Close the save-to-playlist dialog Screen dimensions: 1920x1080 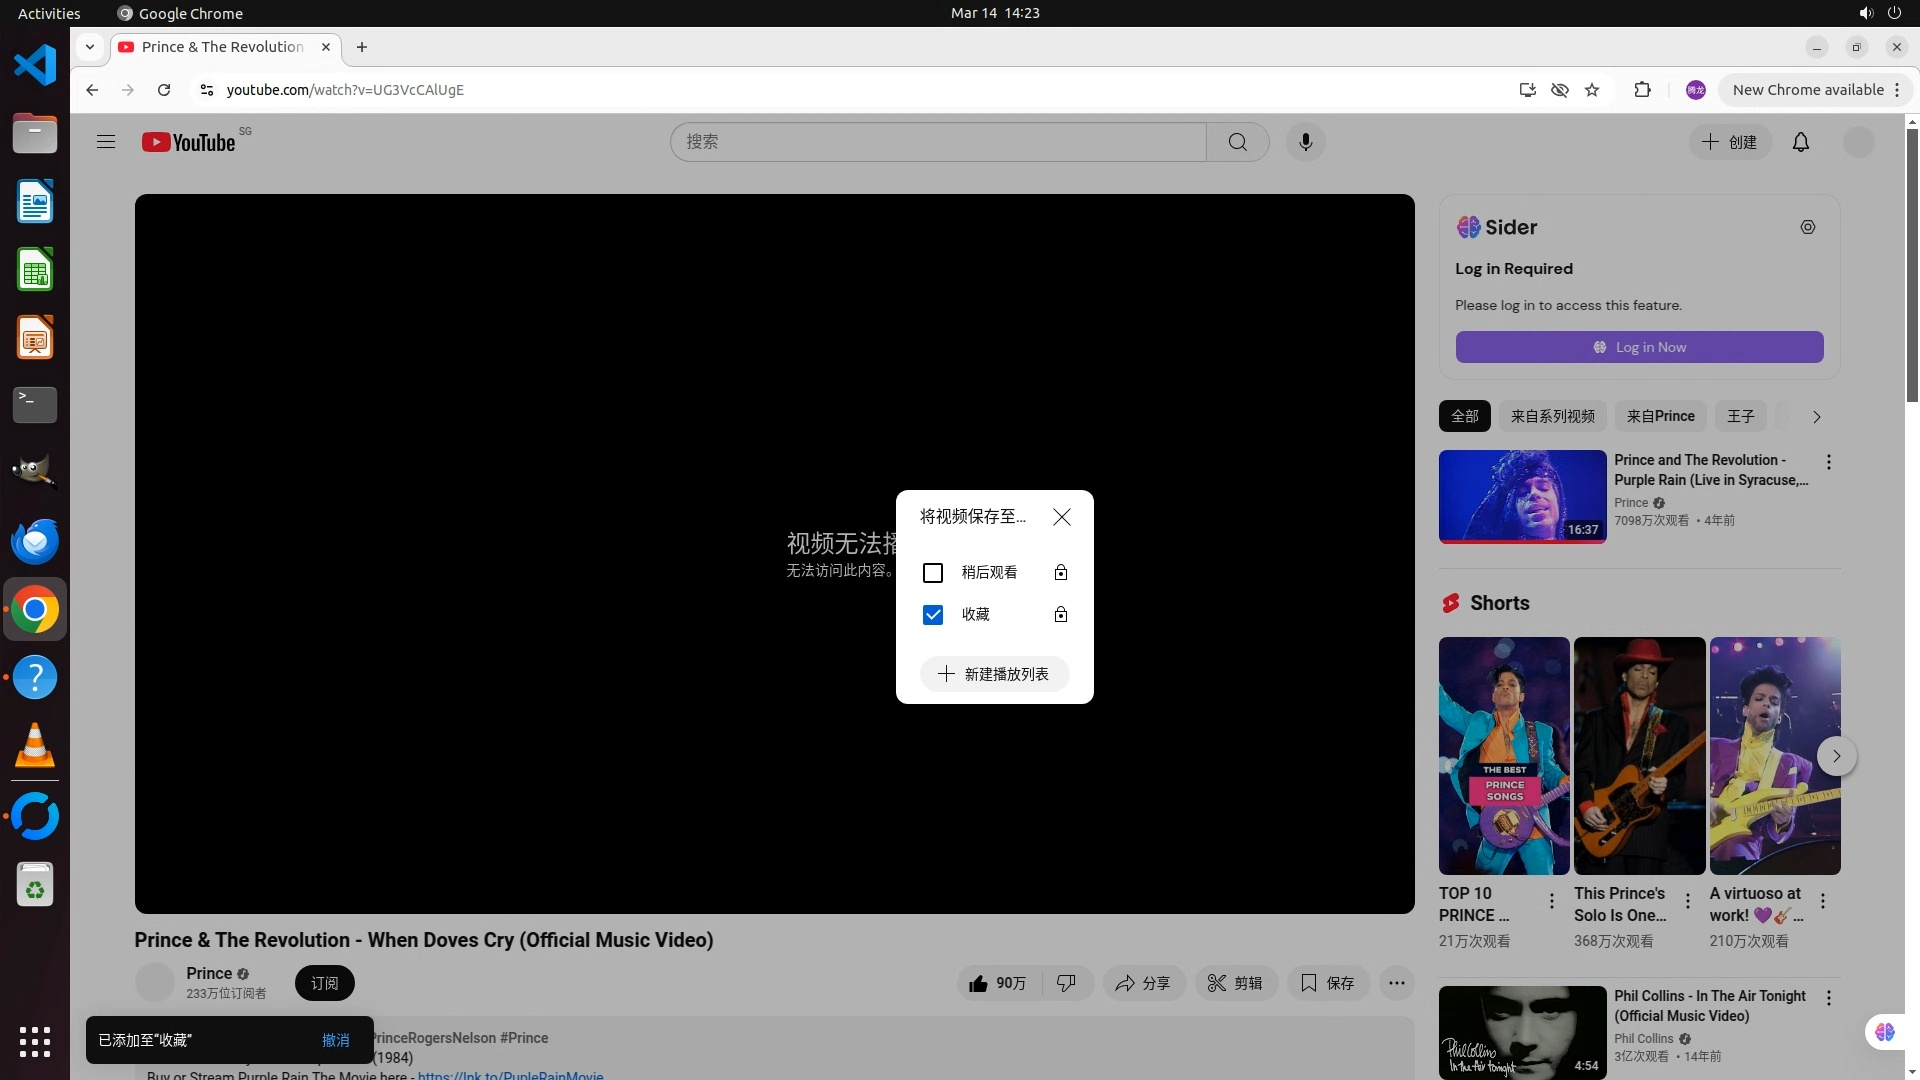pyautogui.click(x=1061, y=516)
